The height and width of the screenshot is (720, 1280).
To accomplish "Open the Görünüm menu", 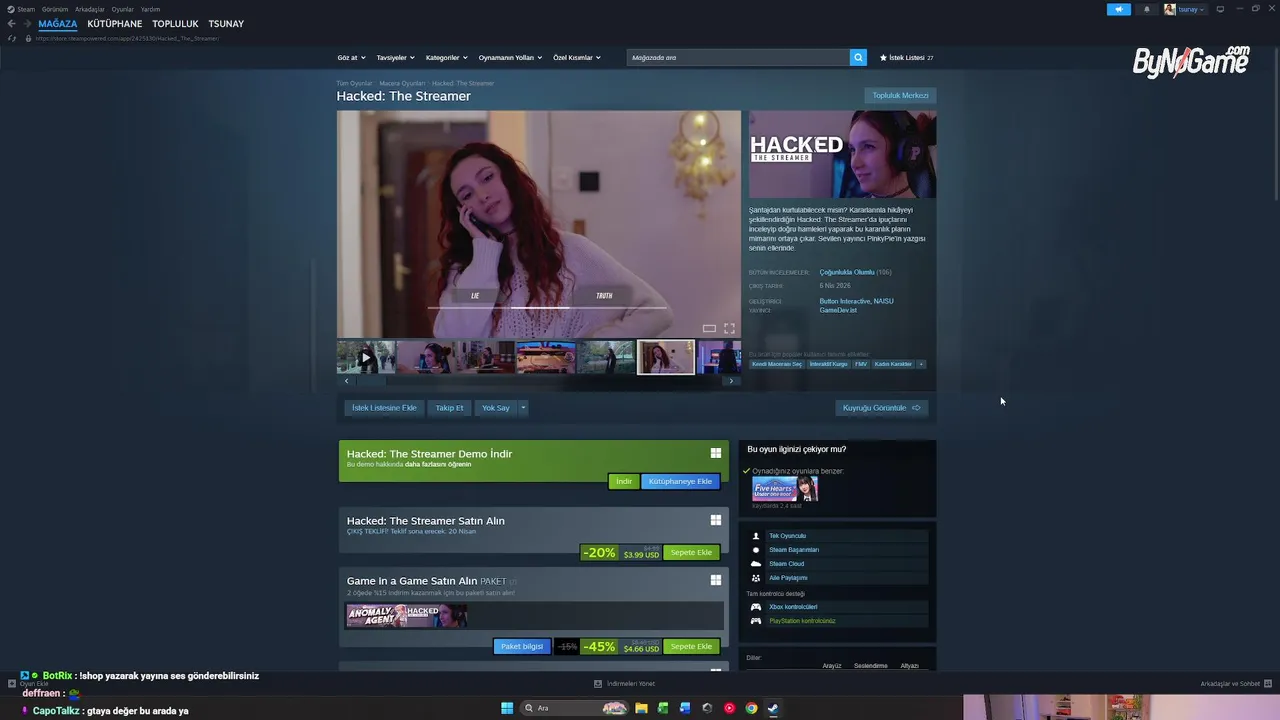I will tap(55, 9).
